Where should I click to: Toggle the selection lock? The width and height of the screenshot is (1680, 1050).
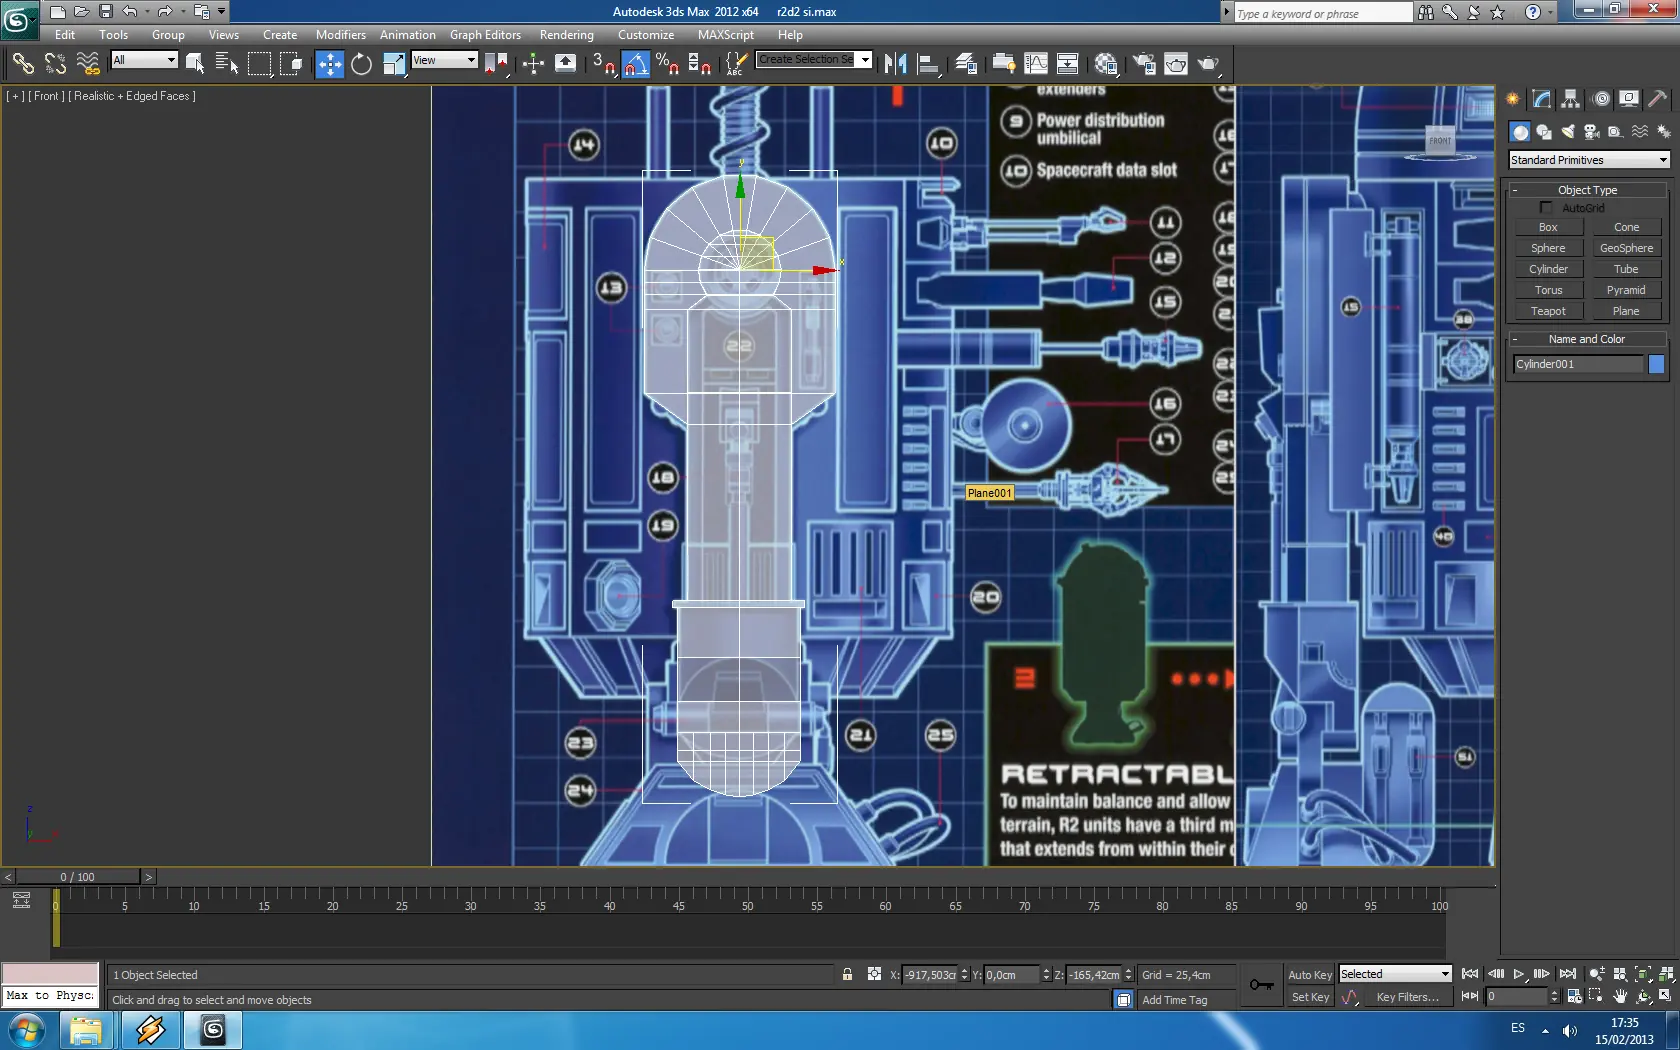[847, 975]
